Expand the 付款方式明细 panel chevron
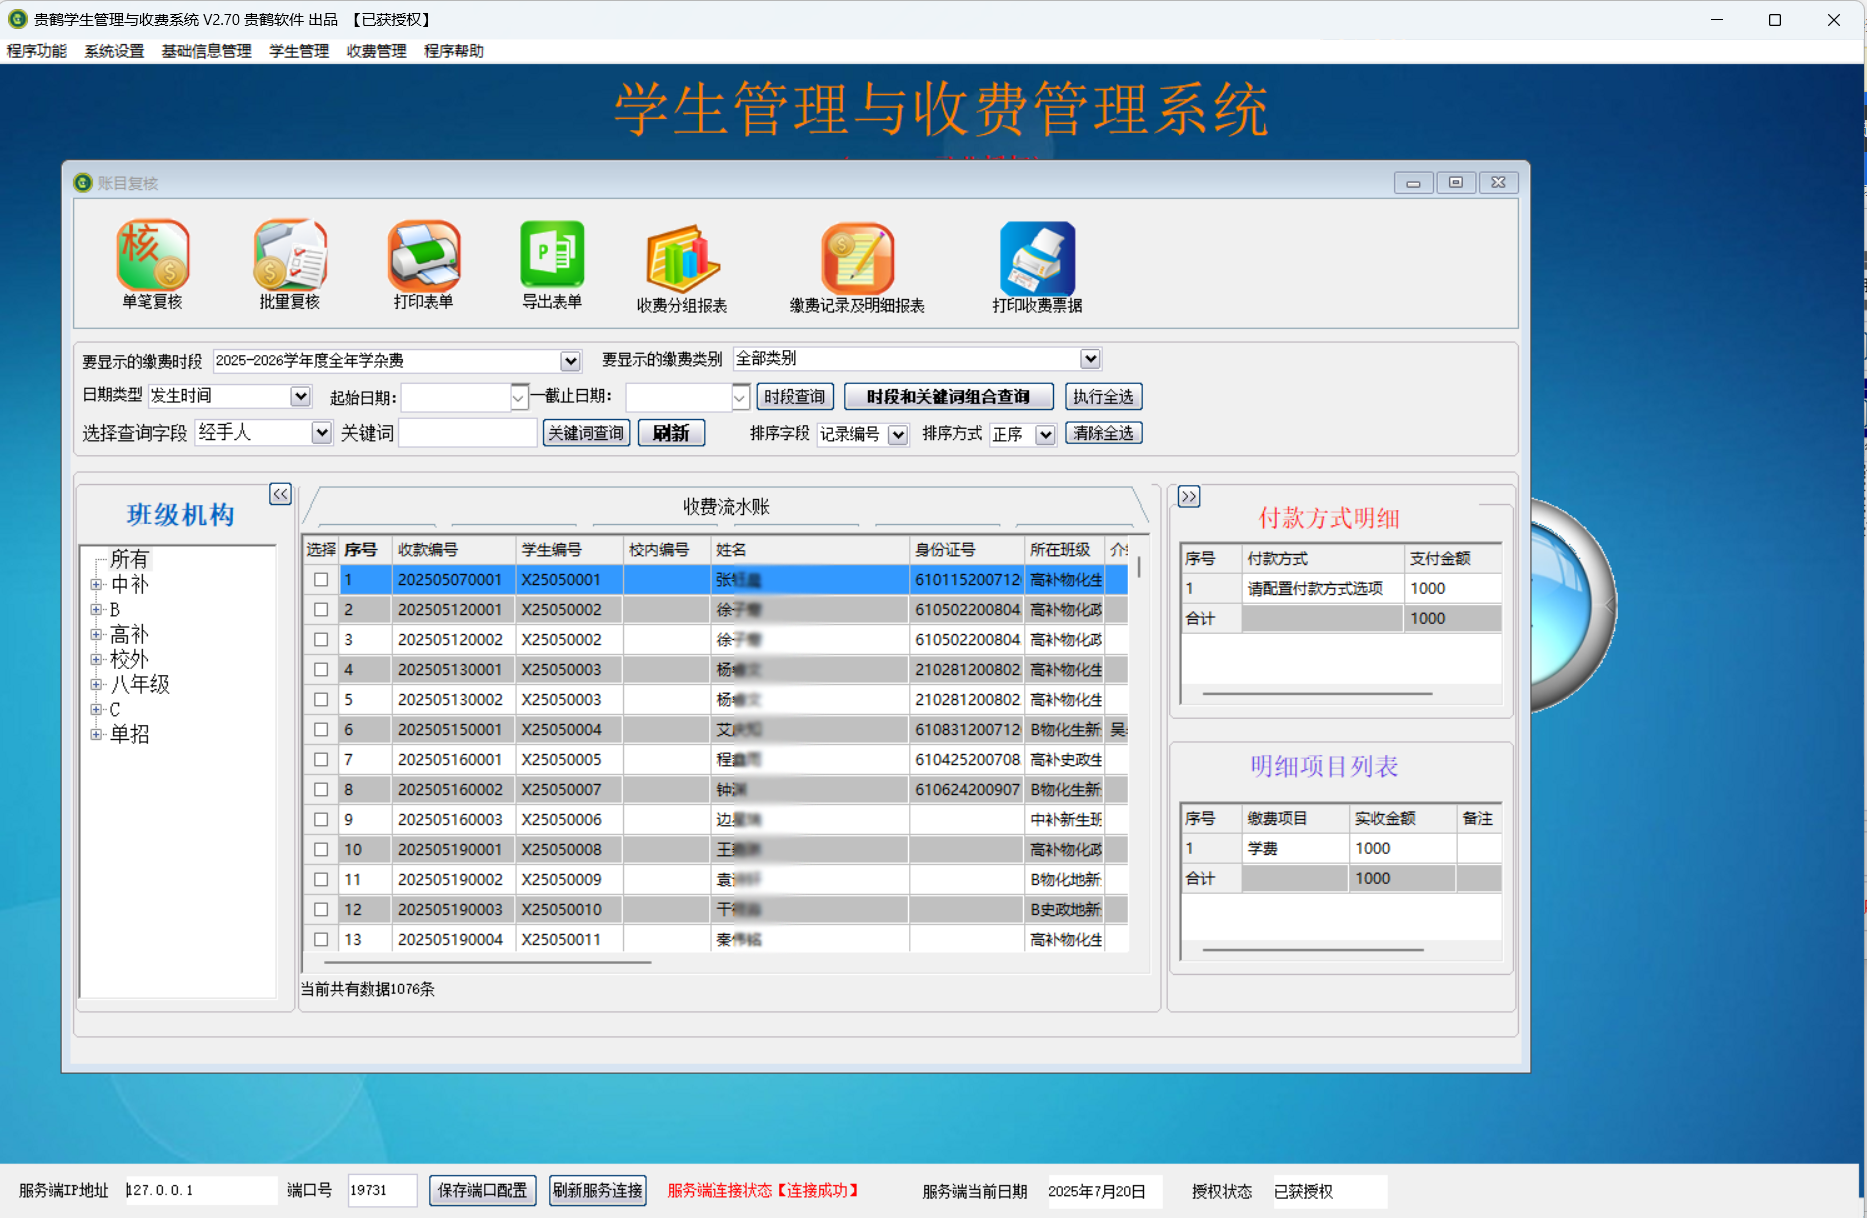The image size is (1867, 1218). pyautogui.click(x=1188, y=496)
